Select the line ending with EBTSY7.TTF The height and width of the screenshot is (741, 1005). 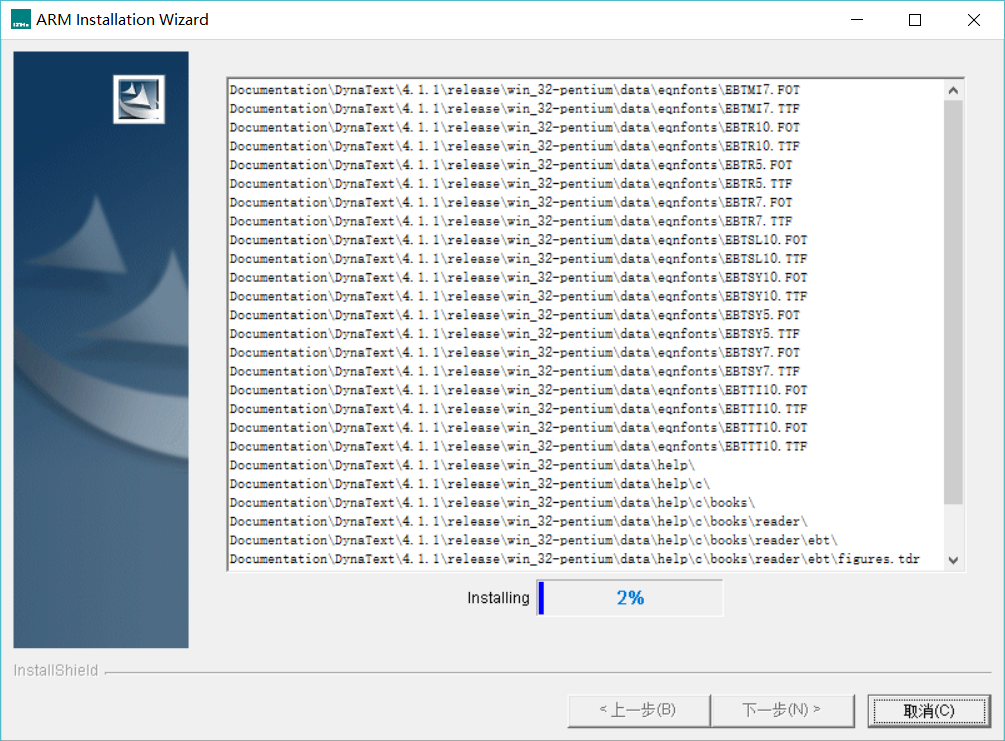coord(515,371)
